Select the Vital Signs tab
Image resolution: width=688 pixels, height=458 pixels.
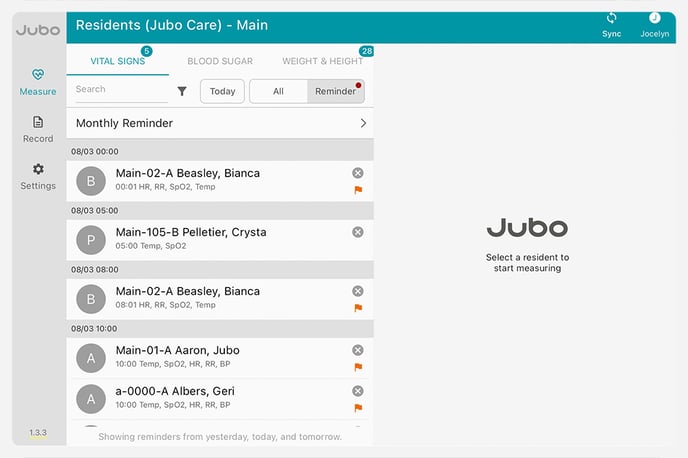coord(117,61)
